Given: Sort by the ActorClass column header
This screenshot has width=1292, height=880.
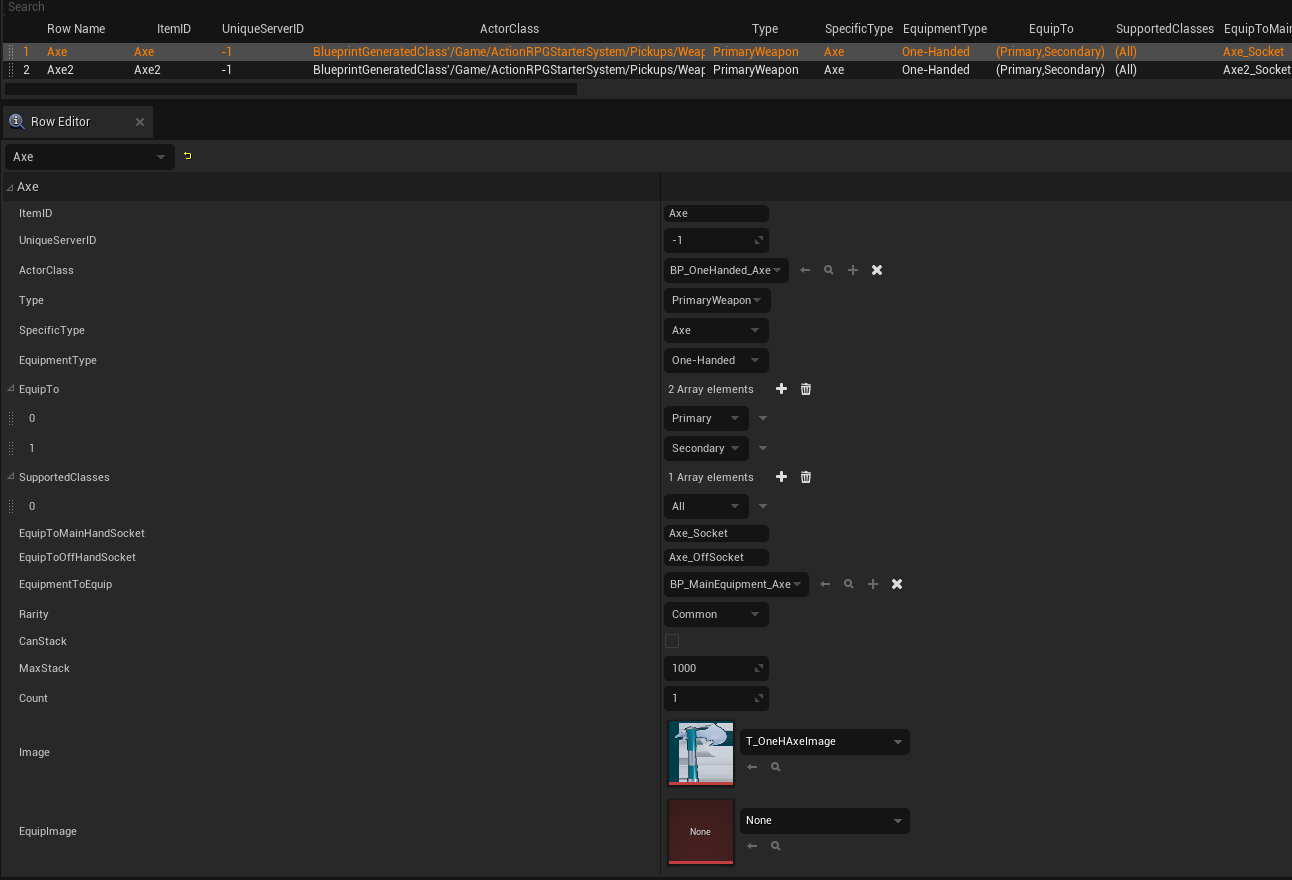Looking at the screenshot, I should [509, 29].
